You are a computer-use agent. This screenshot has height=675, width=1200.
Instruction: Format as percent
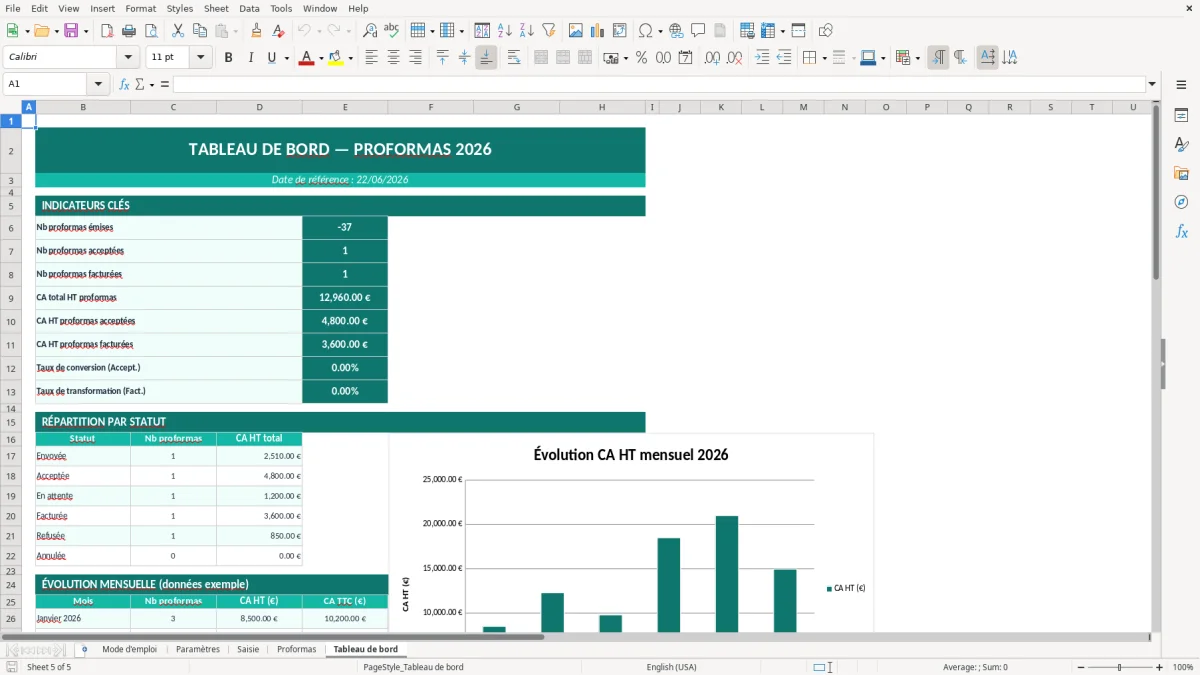[x=641, y=58]
